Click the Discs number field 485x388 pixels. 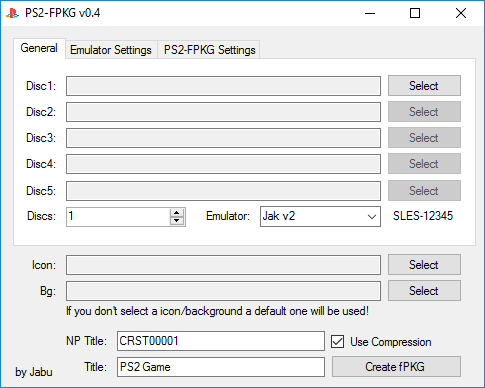pos(118,217)
